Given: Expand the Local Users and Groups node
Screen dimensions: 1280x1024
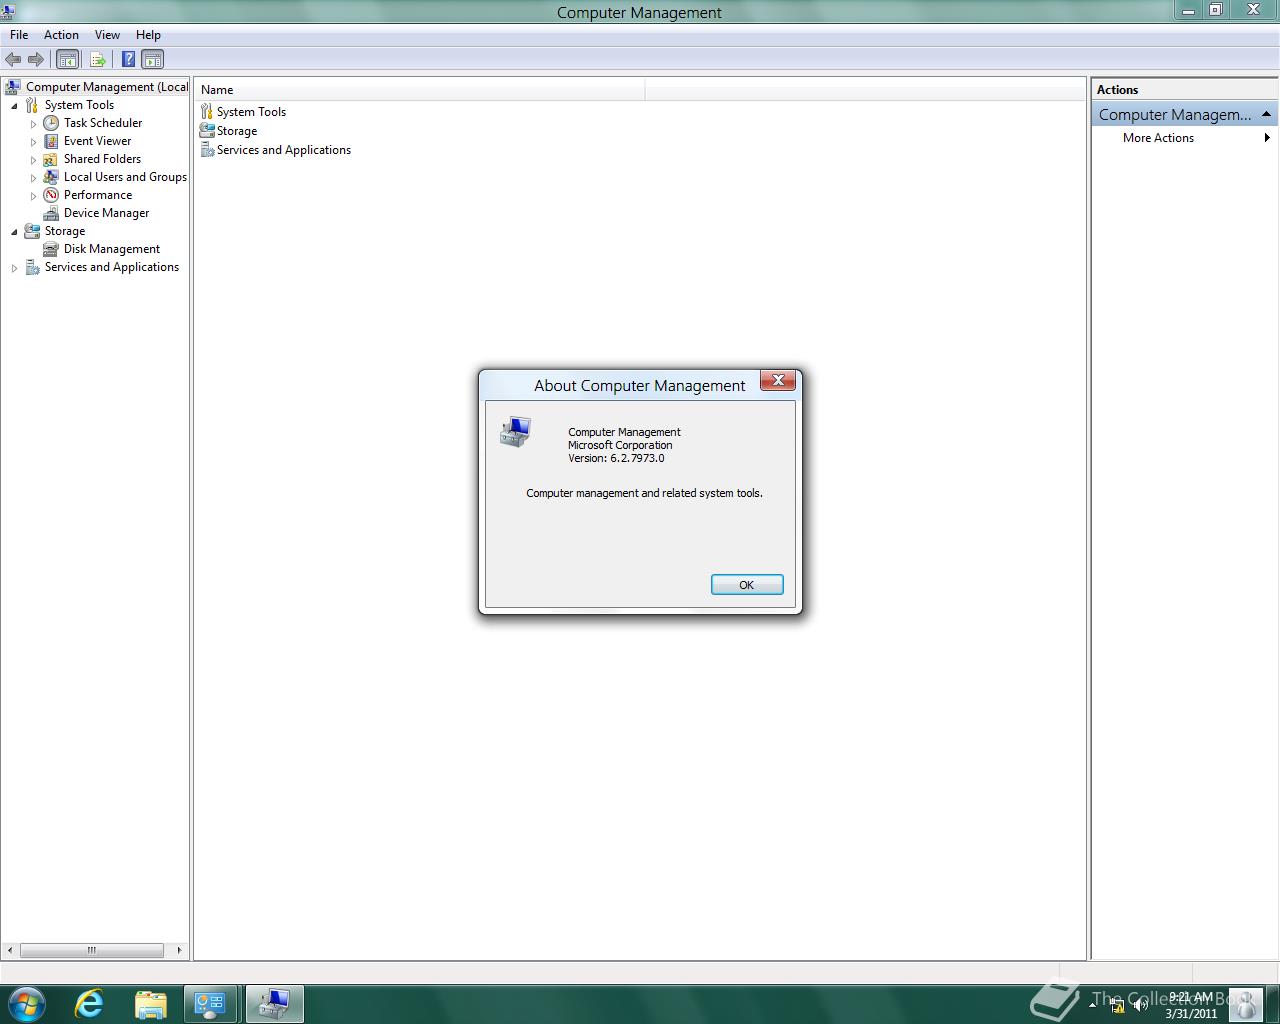Looking at the screenshot, I should [x=33, y=178].
